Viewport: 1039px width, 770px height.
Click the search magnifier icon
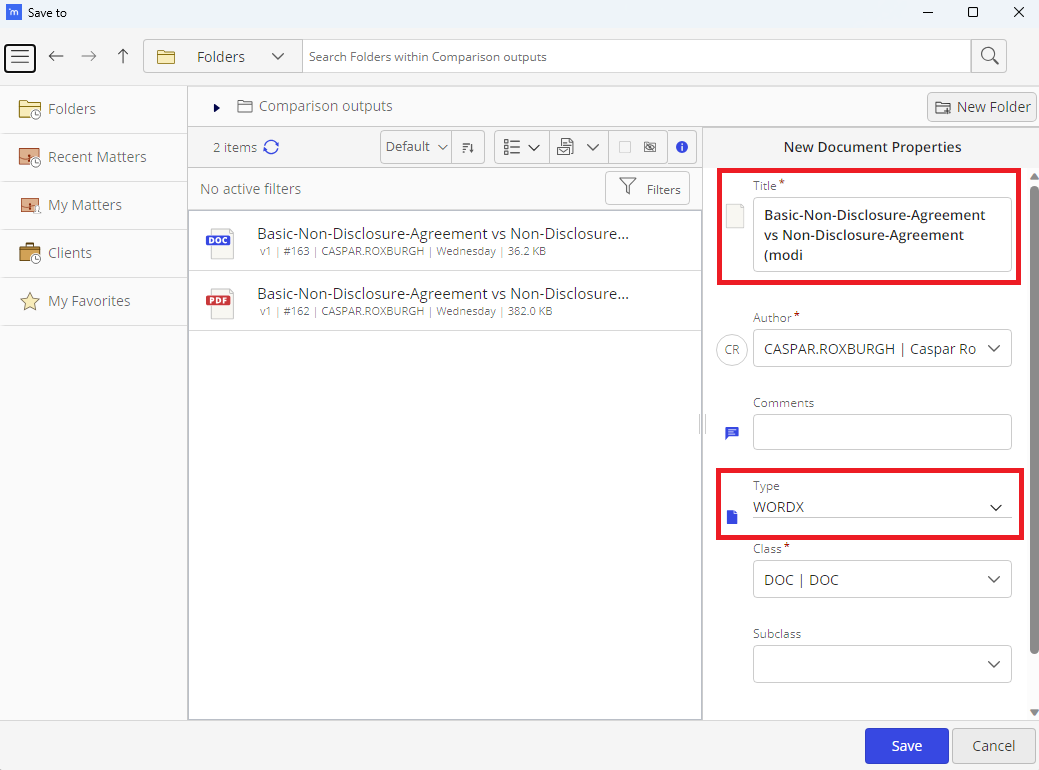[x=988, y=56]
